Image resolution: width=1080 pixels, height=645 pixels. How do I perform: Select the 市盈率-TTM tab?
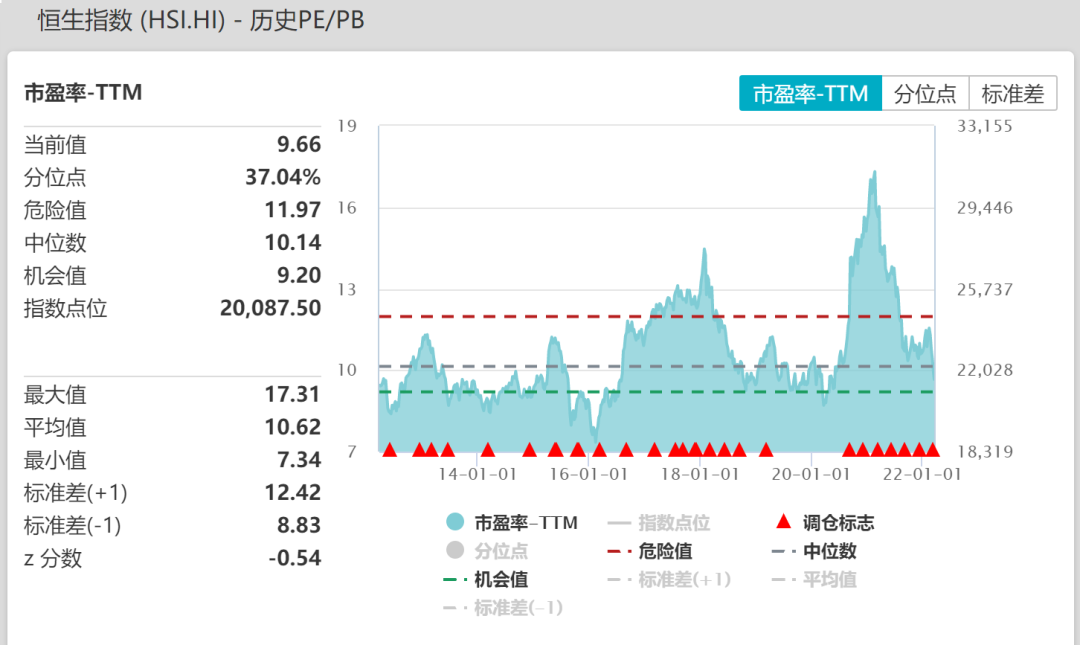point(810,93)
